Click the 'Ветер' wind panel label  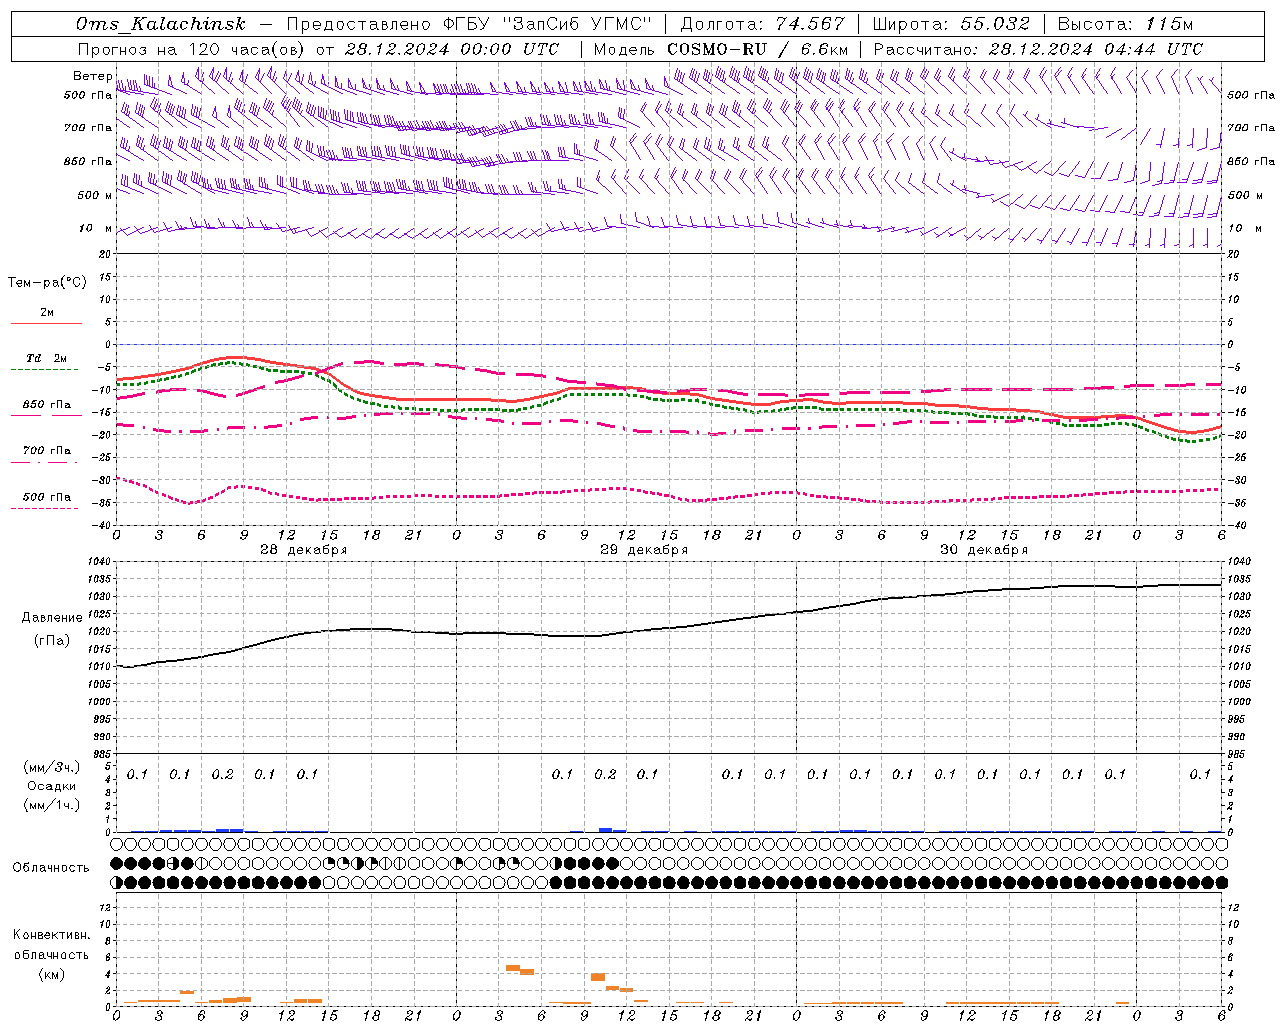click(x=93, y=76)
